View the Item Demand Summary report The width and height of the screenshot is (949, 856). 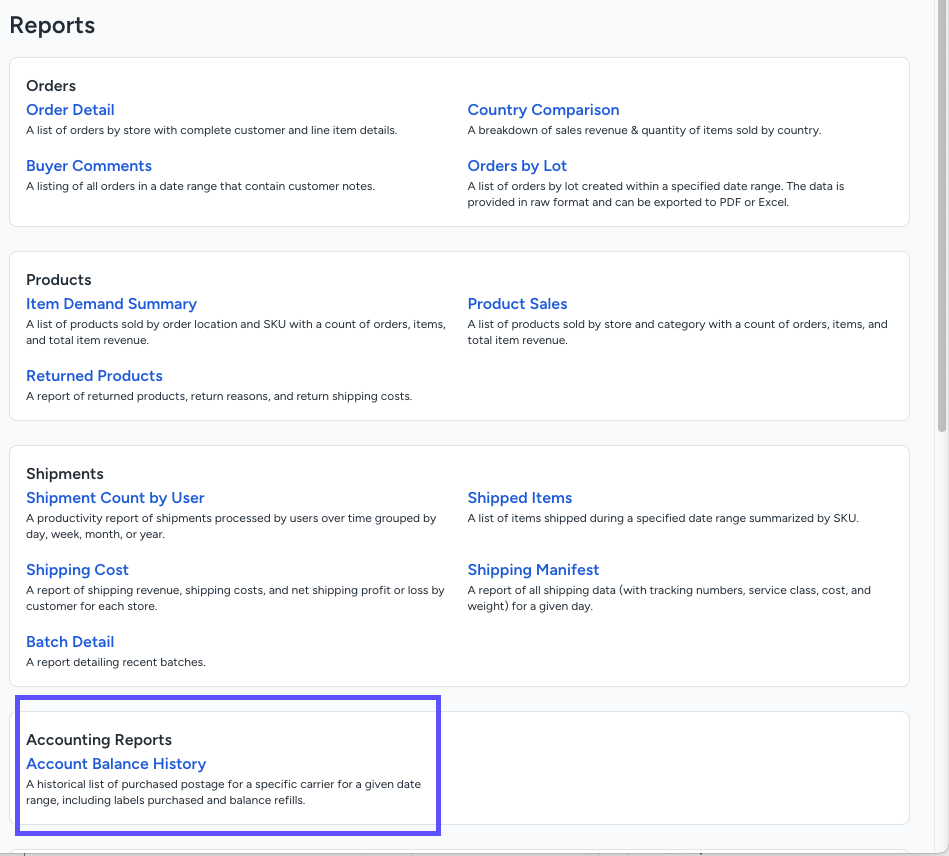(x=111, y=304)
